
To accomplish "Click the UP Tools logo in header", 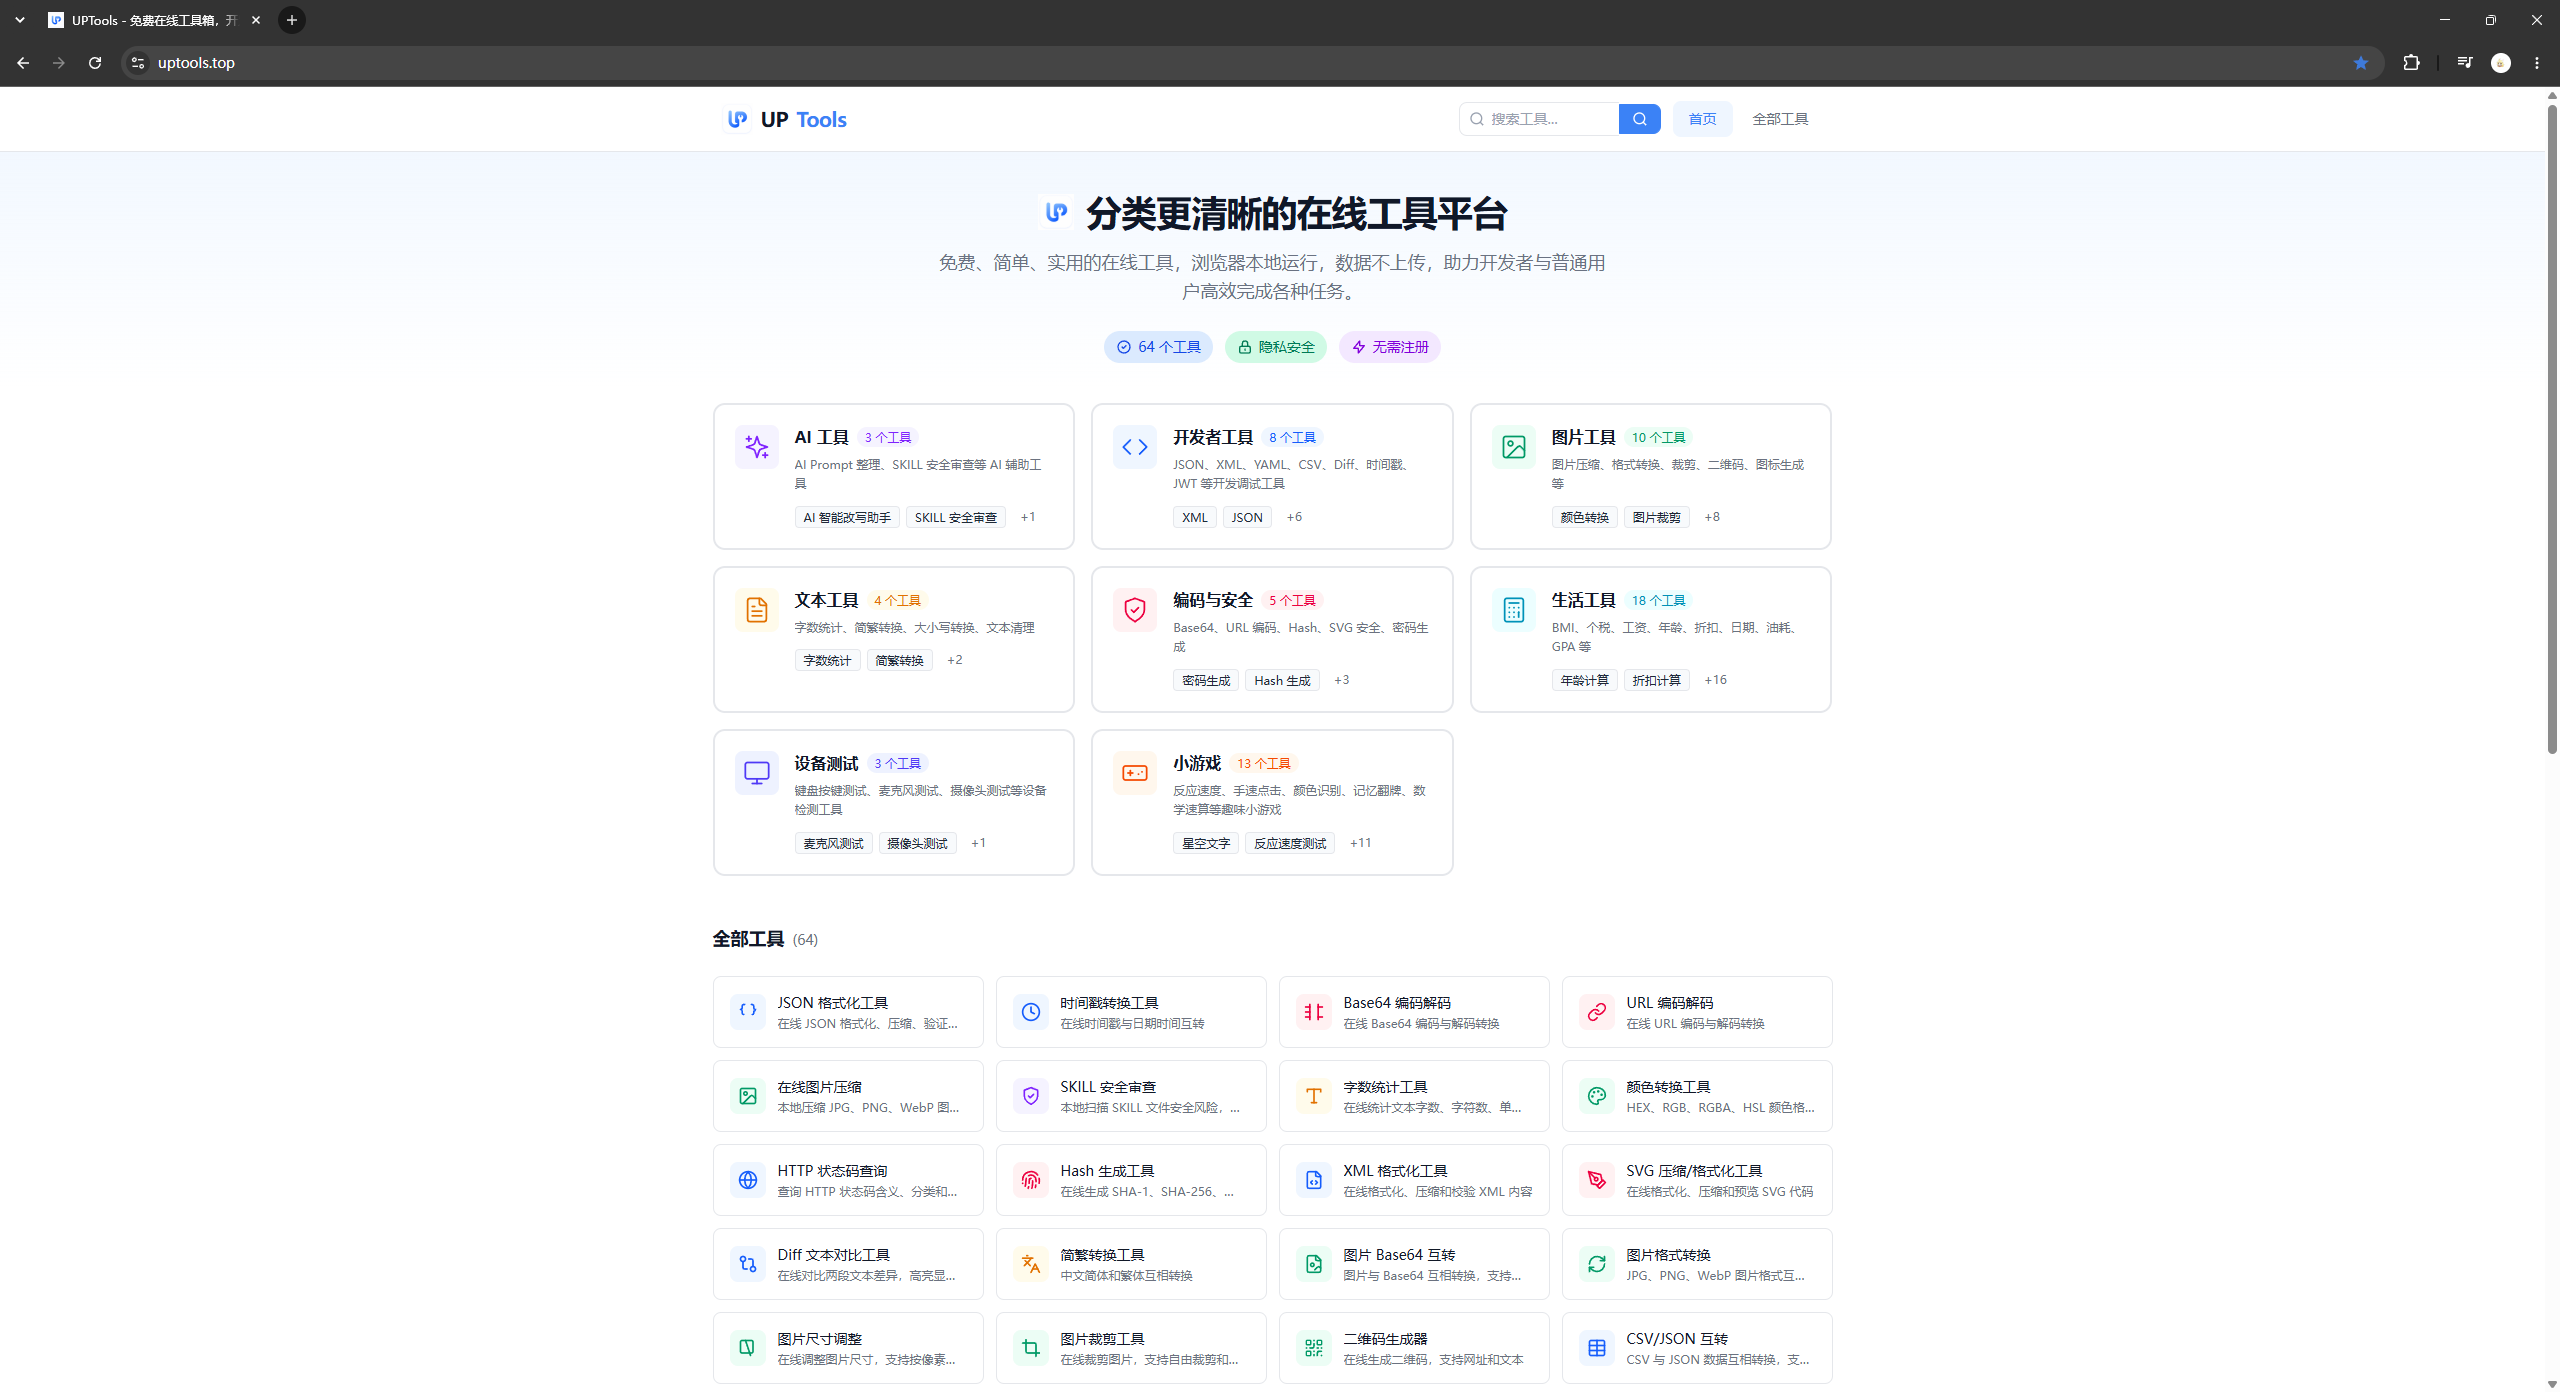I will pos(786,119).
